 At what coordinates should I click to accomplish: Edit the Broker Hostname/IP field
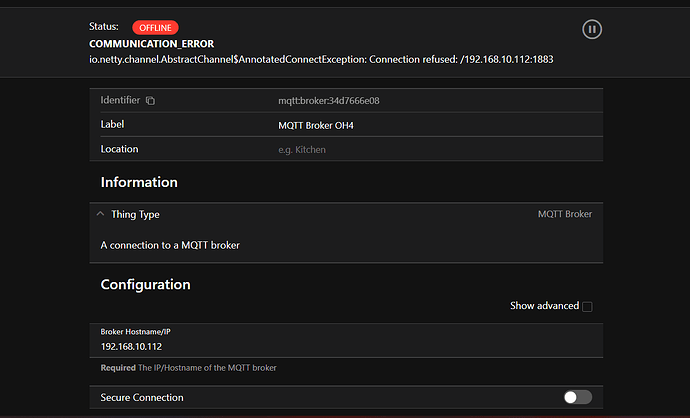point(346,341)
